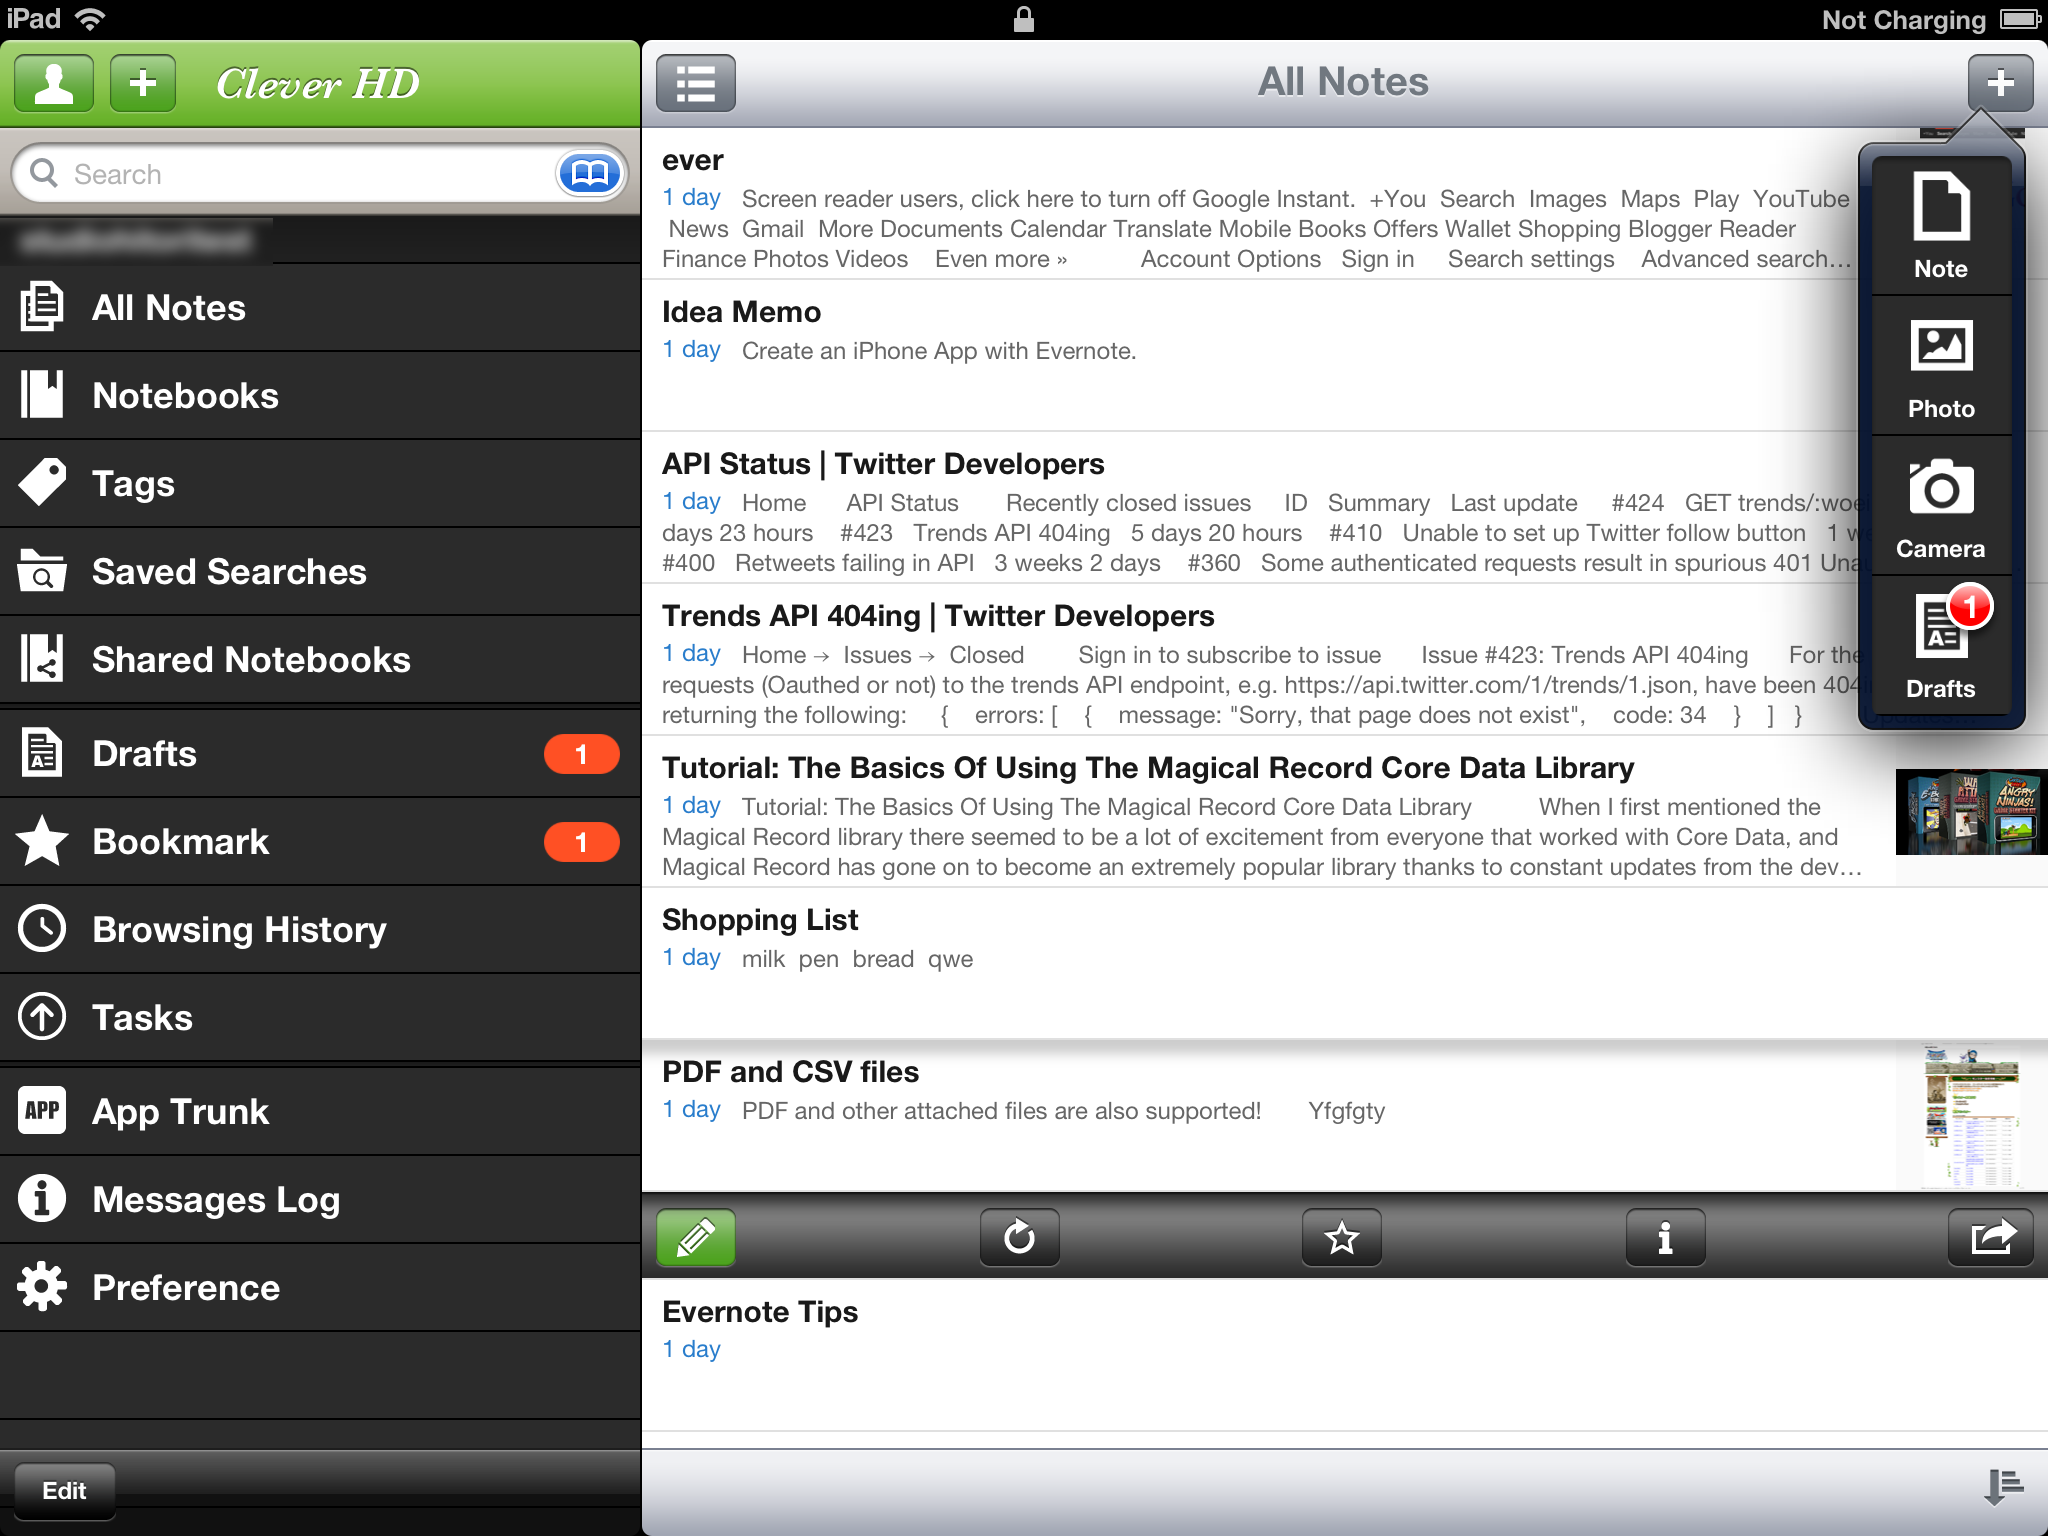This screenshot has height=1536, width=2048.
Task: Tap the bookmark star icon in toolbar
Action: (1342, 1239)
